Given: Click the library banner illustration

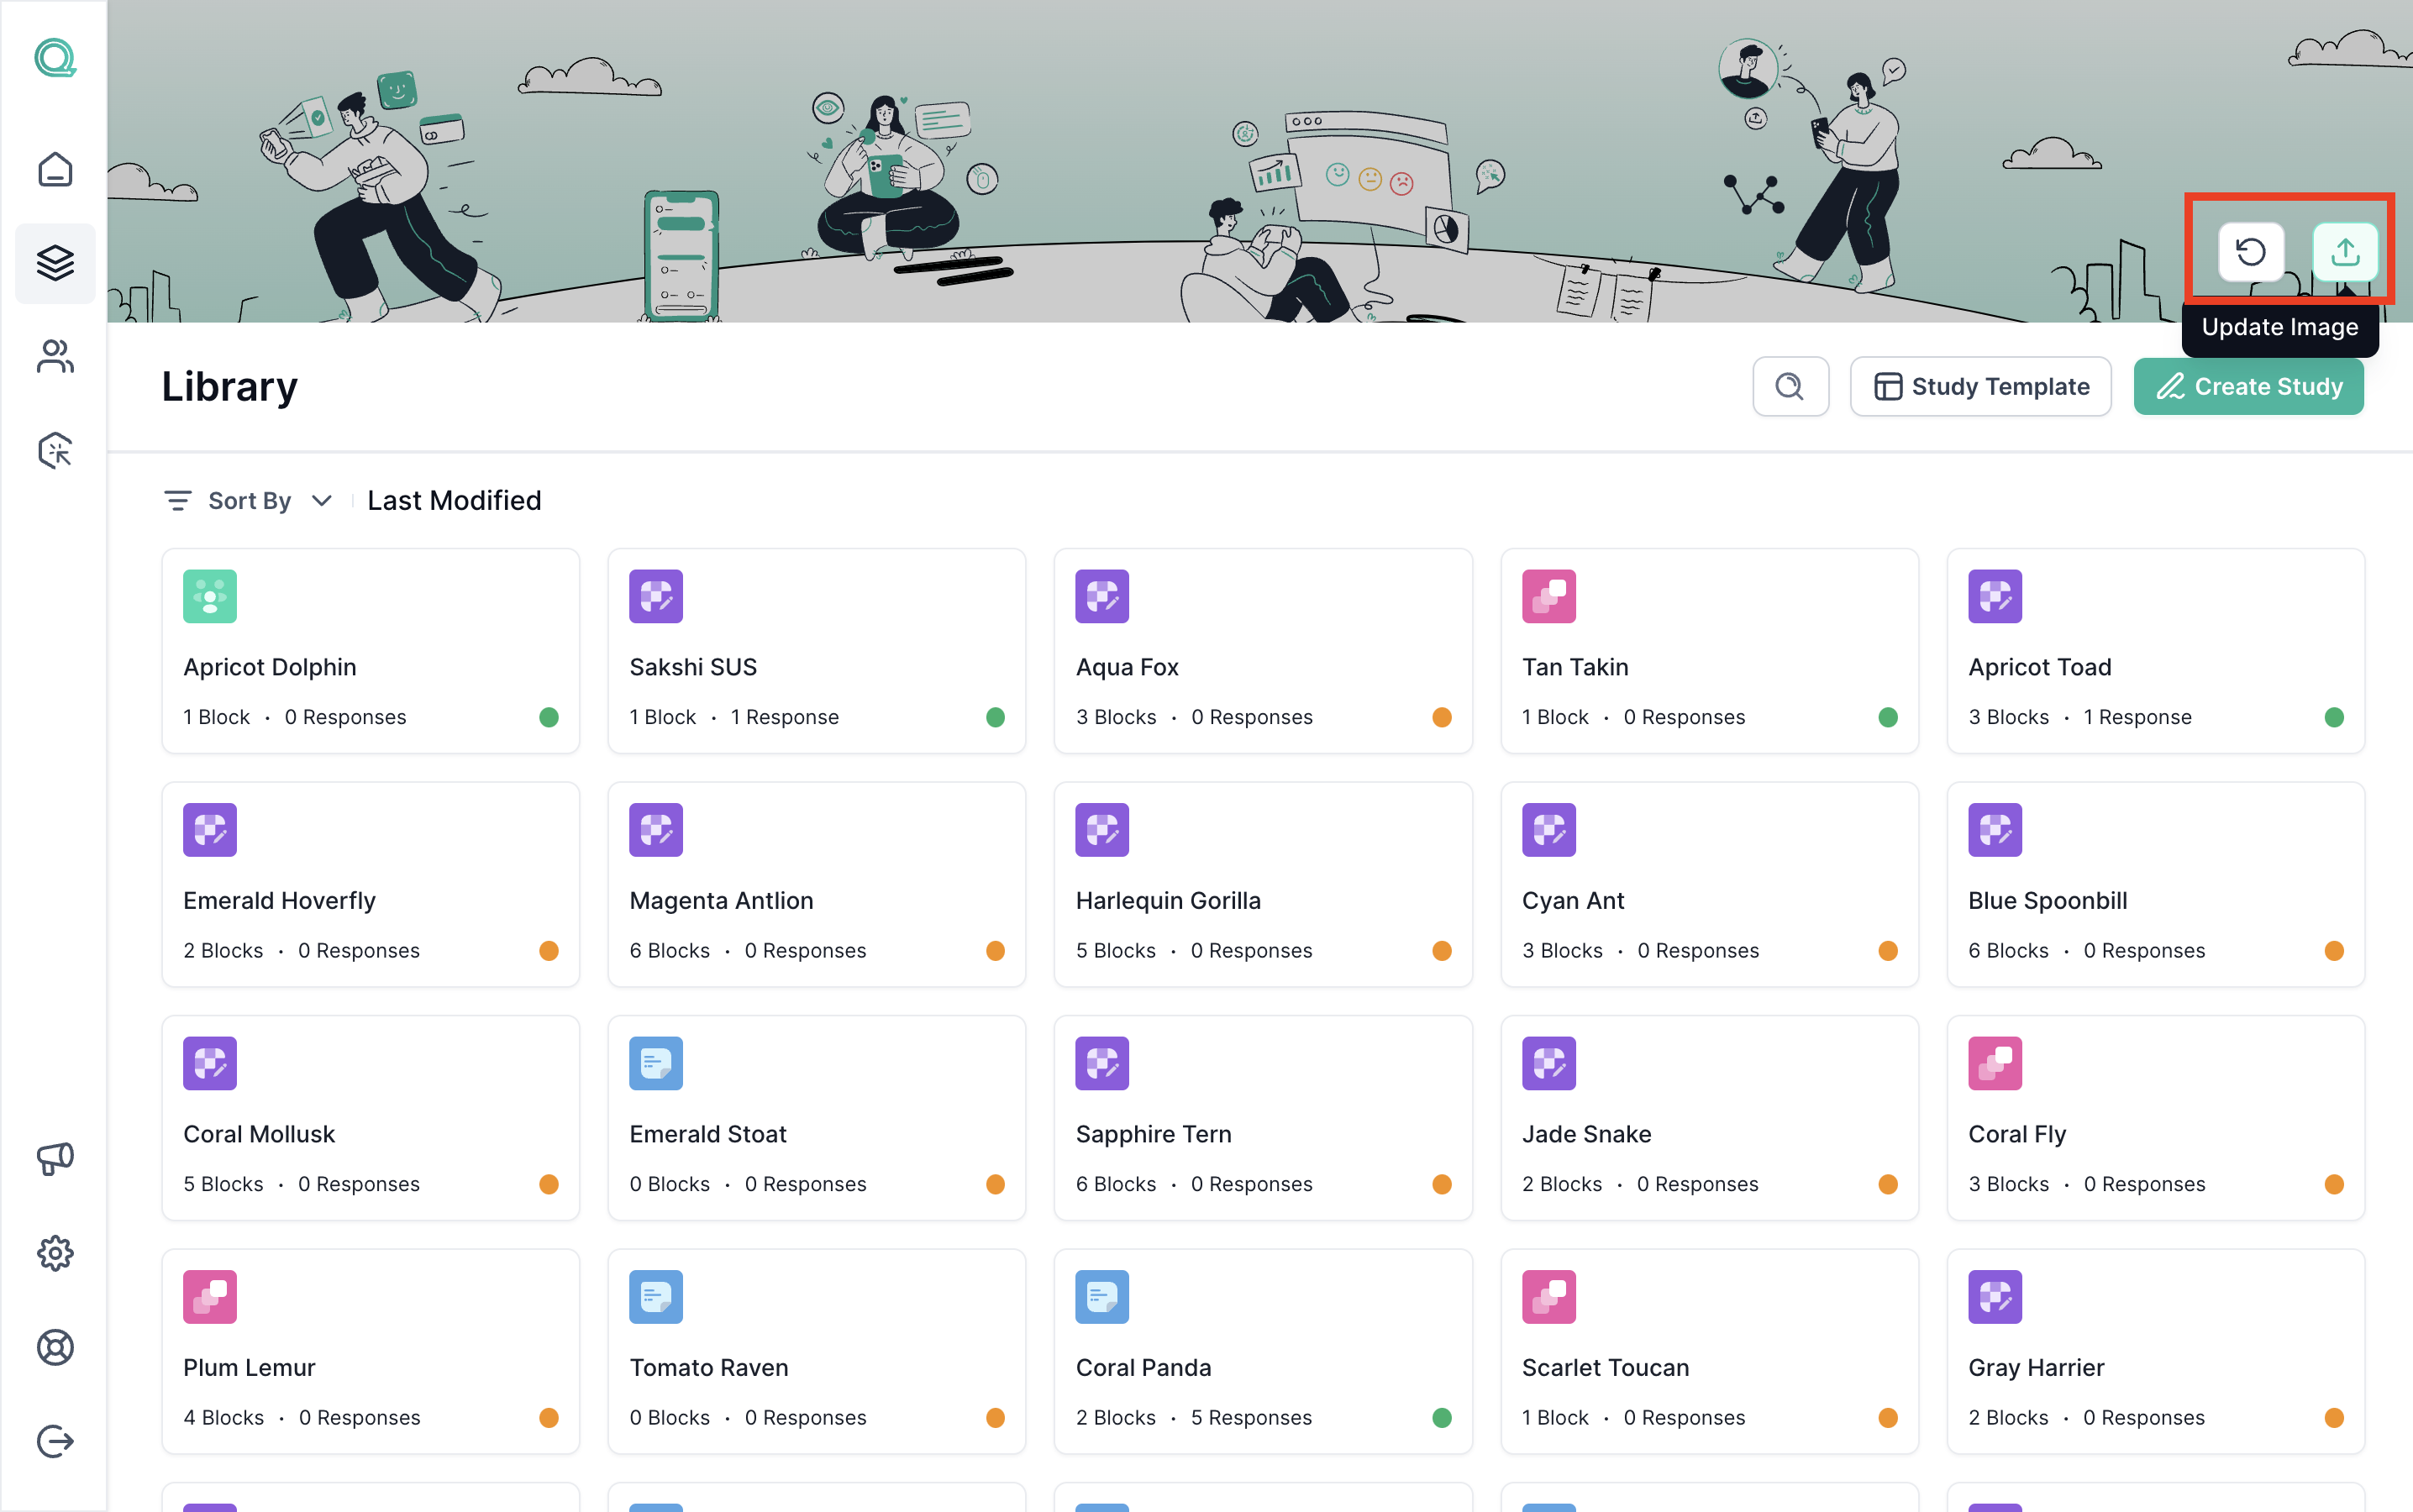Looking at the screenshot, I should pyautogui.click(x=1260, y=161).
